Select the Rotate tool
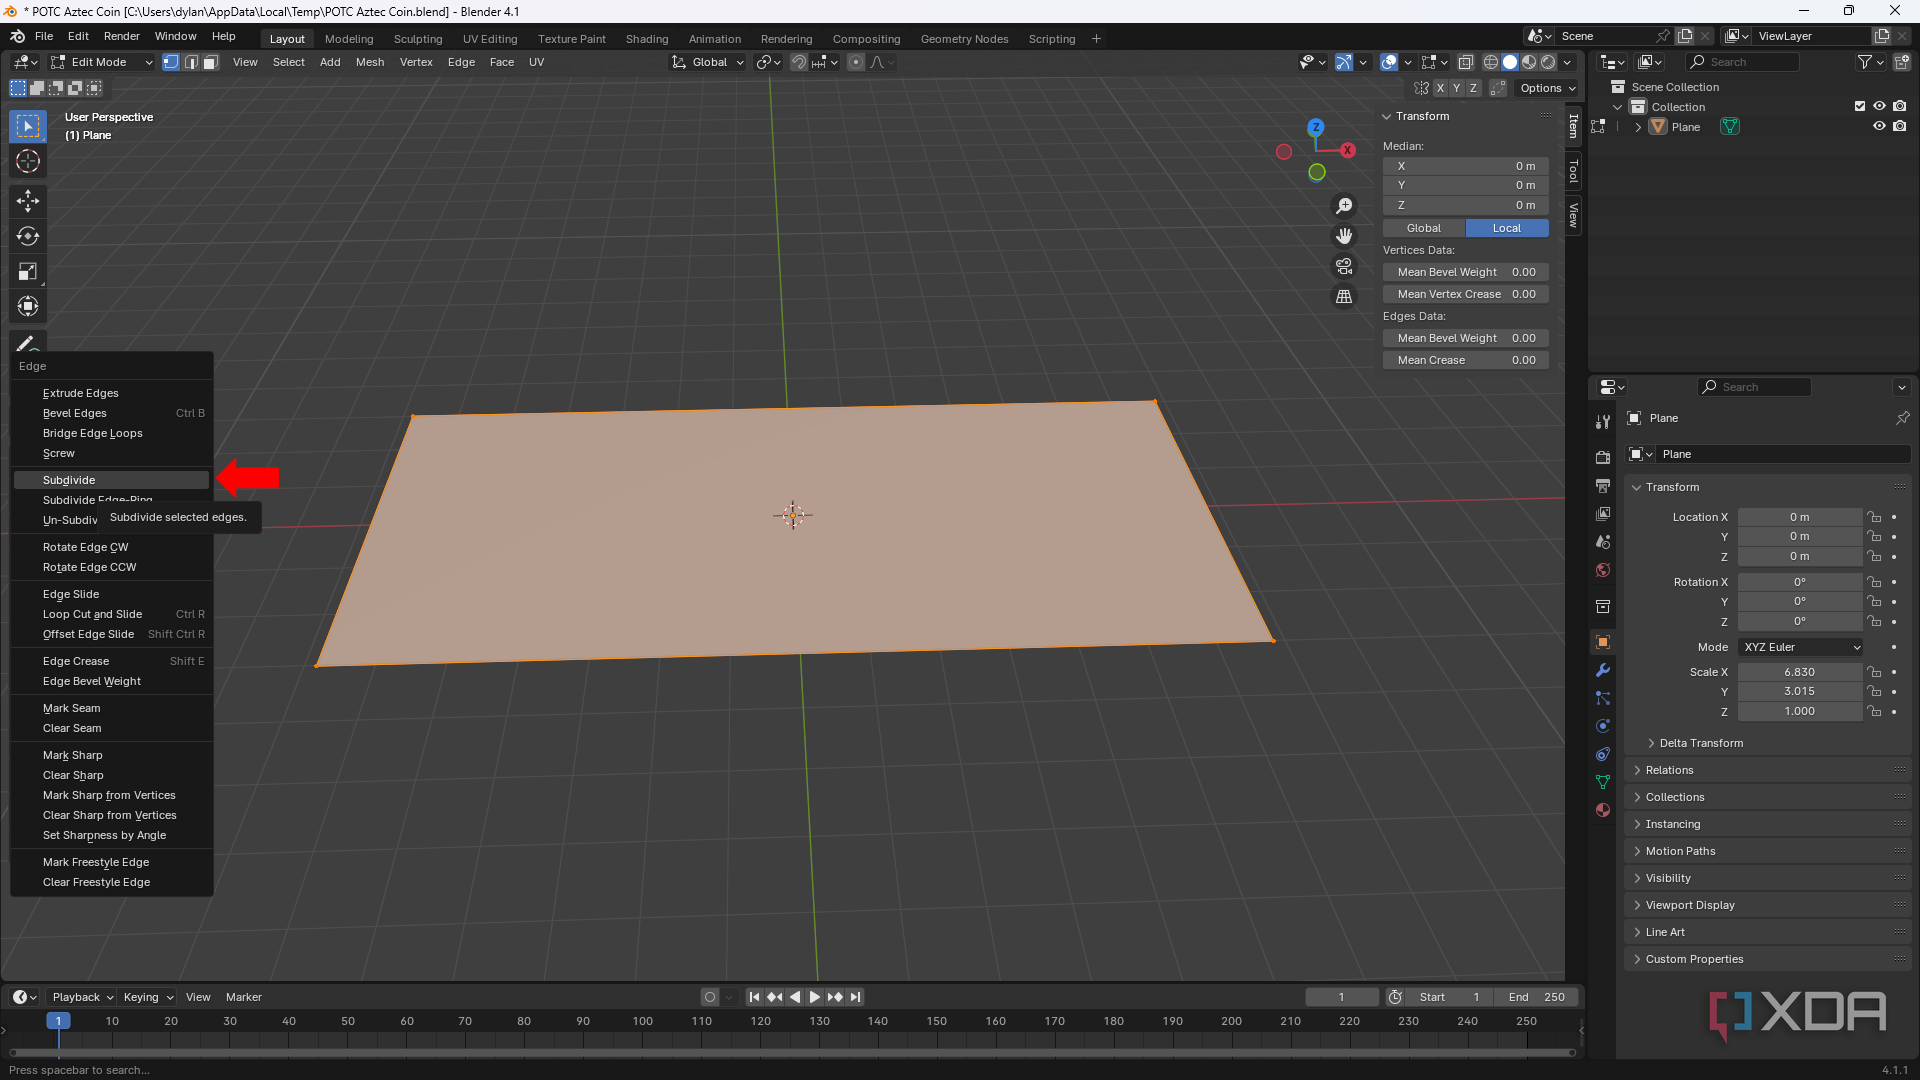Viewport: 1920px width, 1080px height. [27, 237]
